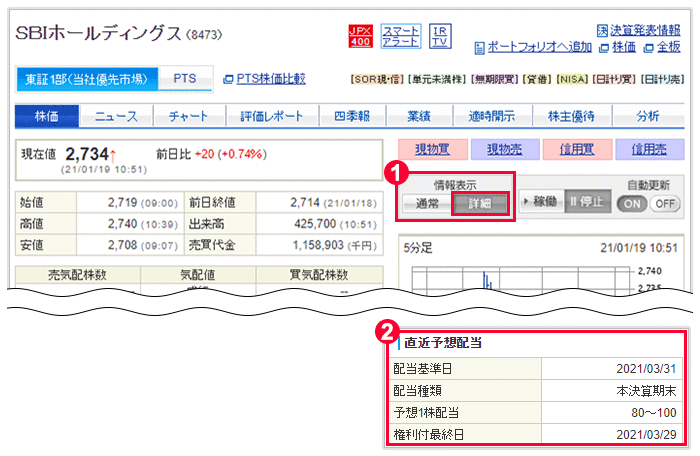
Task: Open the 四季報 tab
Action: (x=352, y=117)
